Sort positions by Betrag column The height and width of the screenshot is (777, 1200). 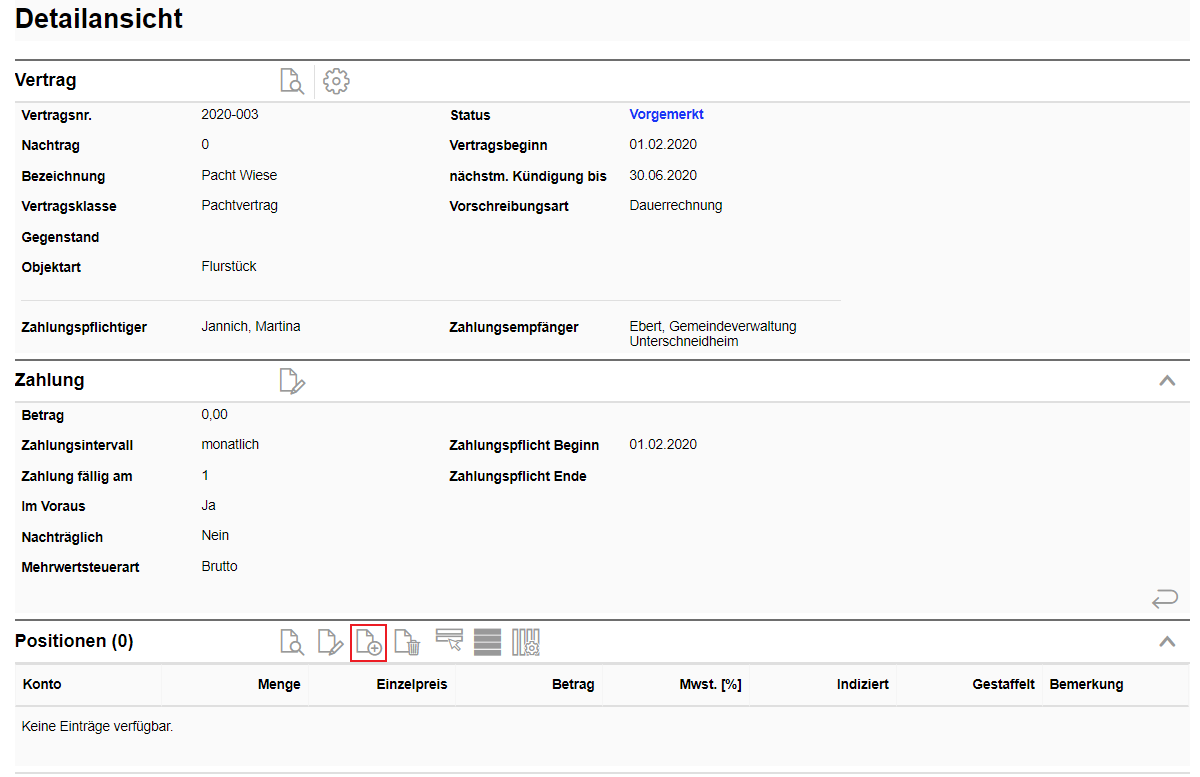(572, 685)
